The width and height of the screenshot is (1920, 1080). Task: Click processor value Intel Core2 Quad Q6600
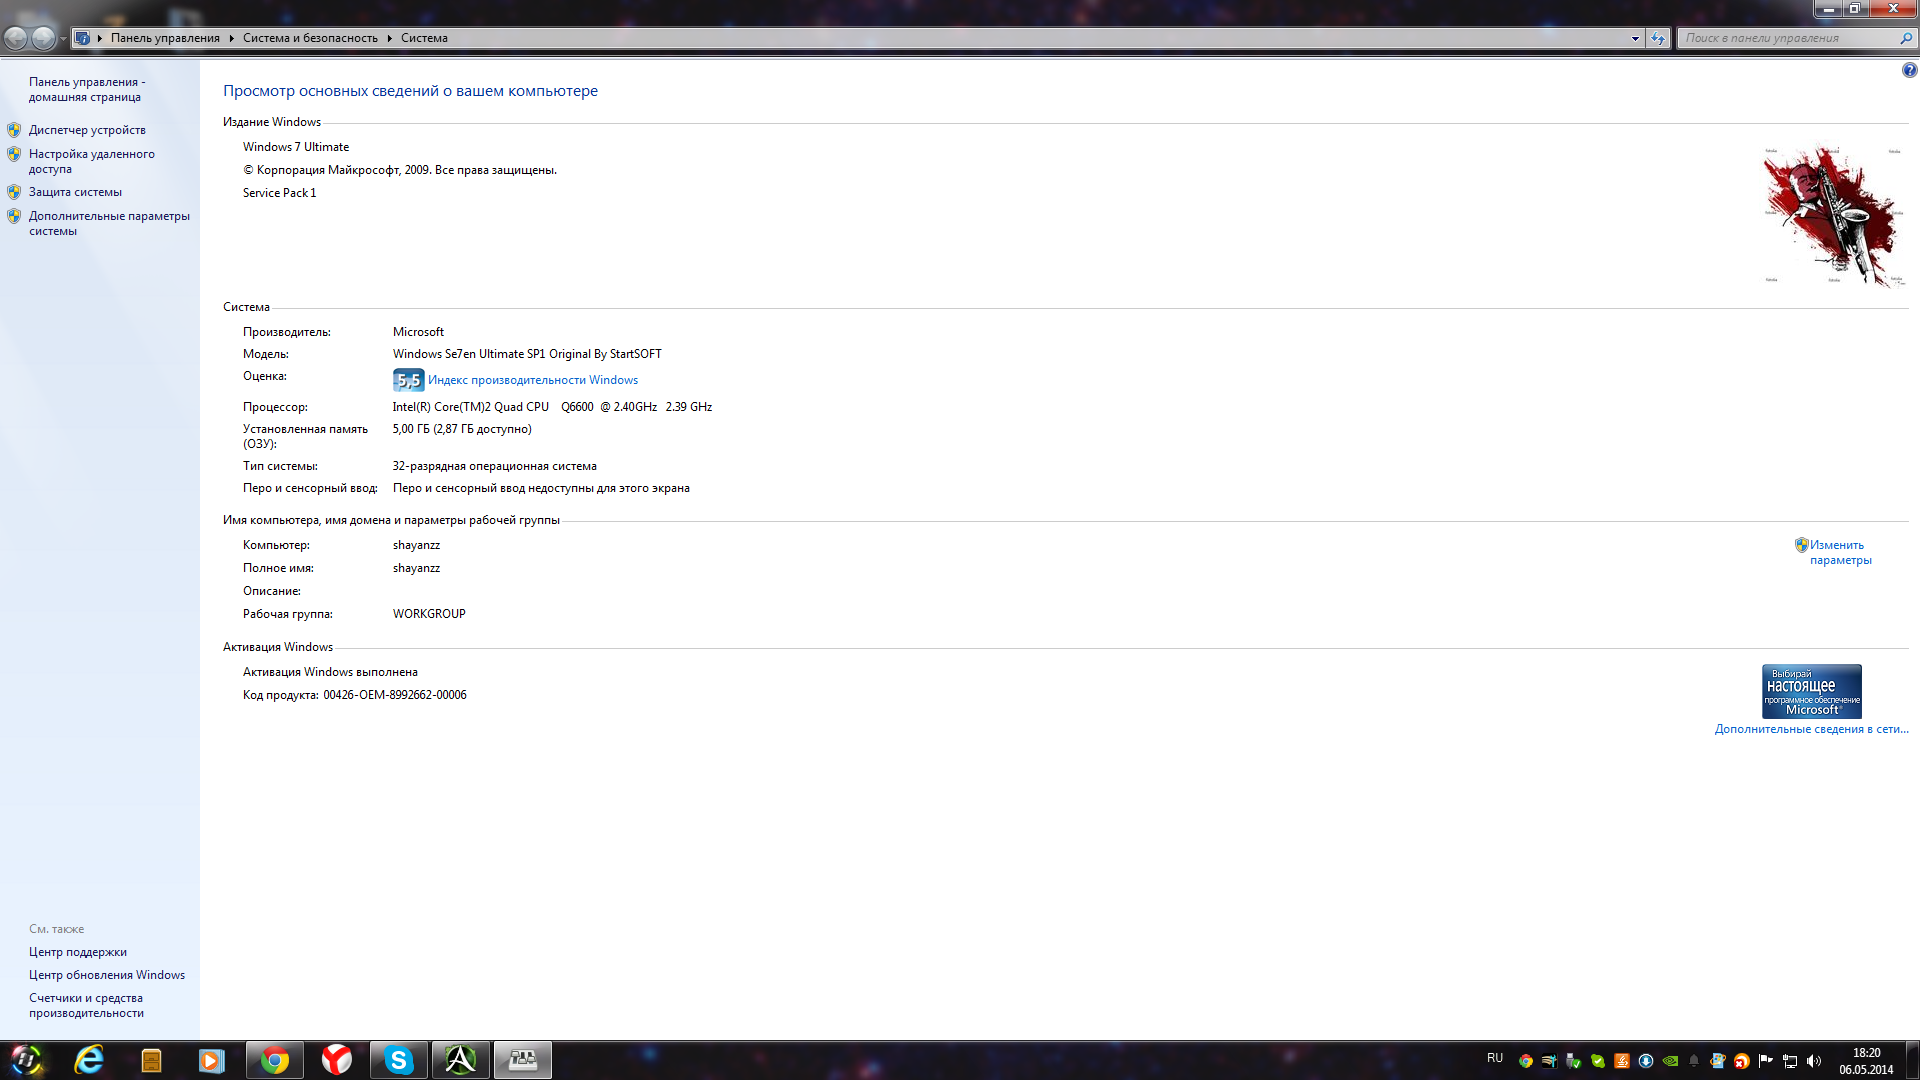[x=552, y=407]
